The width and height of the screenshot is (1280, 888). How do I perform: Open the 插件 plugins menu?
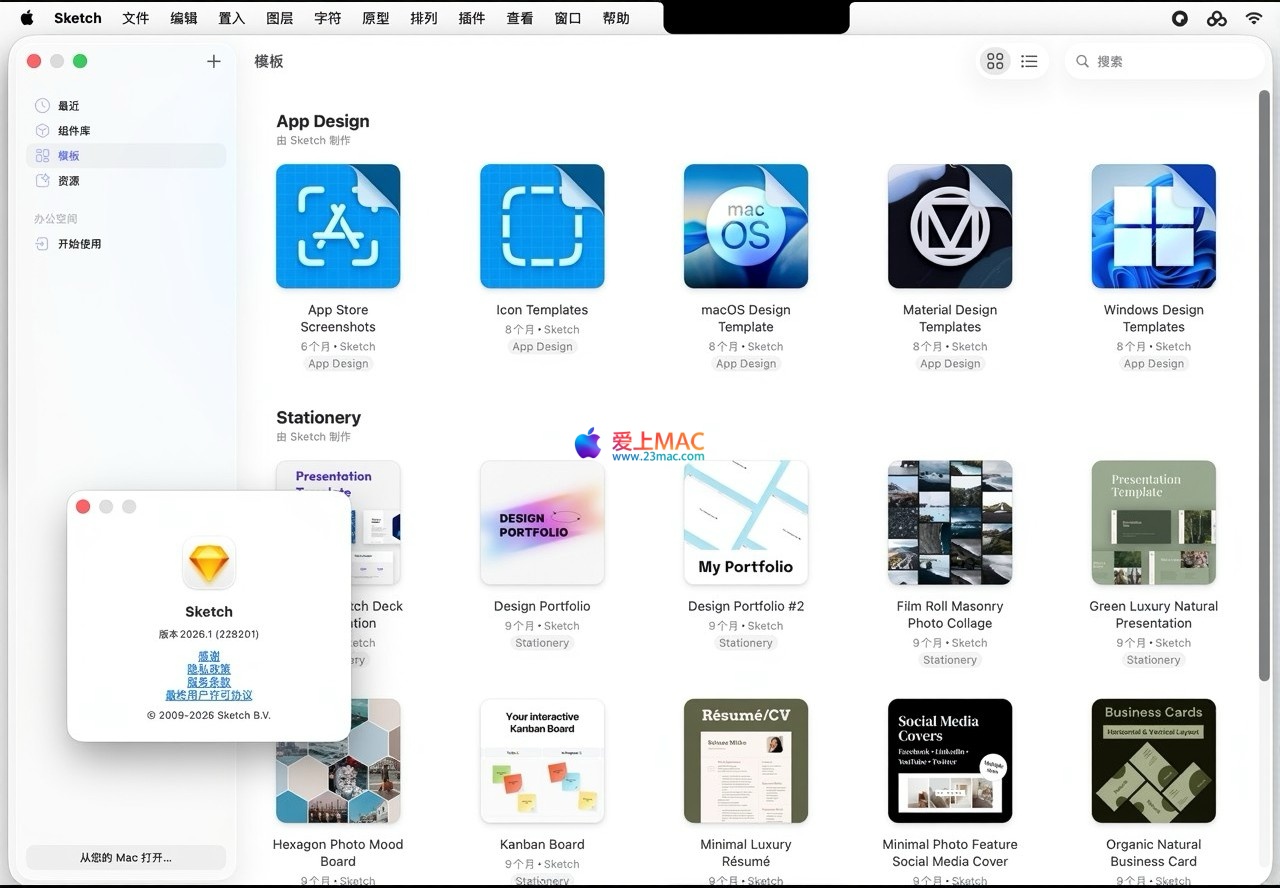pyautogui.click(x=471, y=18)
